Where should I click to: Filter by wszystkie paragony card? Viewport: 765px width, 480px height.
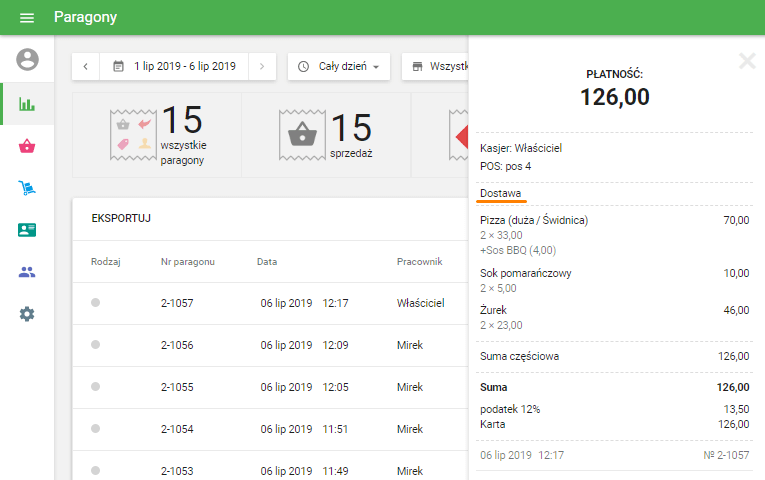tap(157, 135)
